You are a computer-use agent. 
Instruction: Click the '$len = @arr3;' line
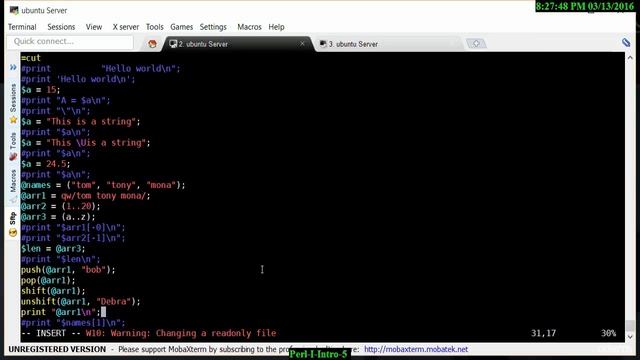pyautogui.click(x=53, y=249)
